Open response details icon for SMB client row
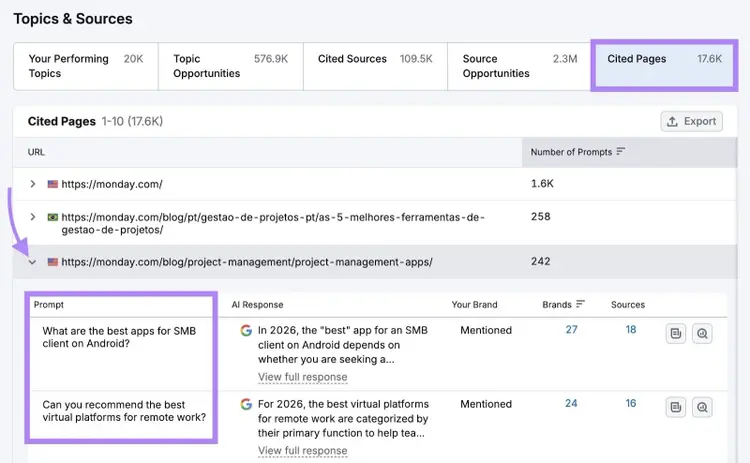Viewport: 750px width, 463px height. point(676,333)
